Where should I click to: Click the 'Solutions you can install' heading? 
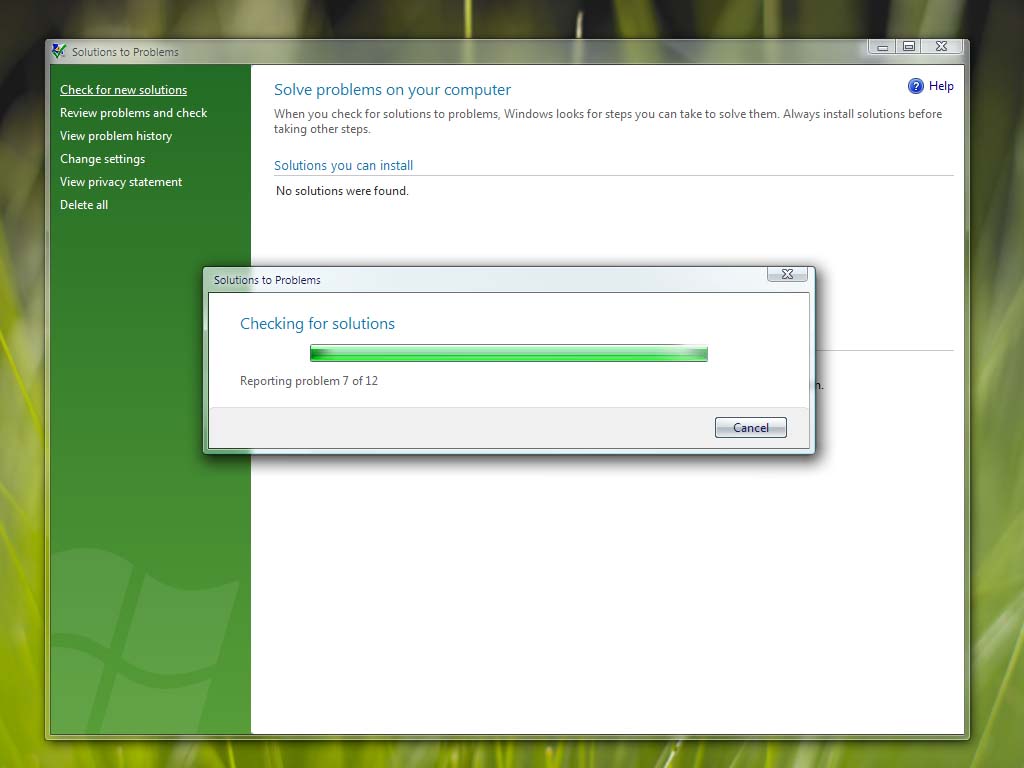(344, 165)
